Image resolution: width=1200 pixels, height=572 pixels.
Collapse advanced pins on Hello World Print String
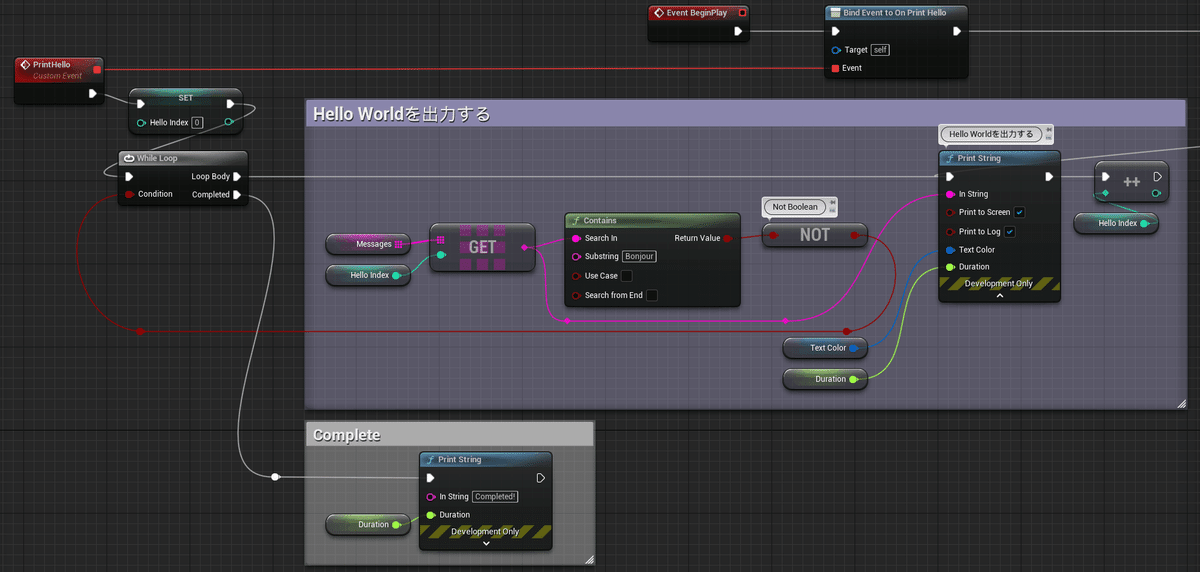(999, 296)
